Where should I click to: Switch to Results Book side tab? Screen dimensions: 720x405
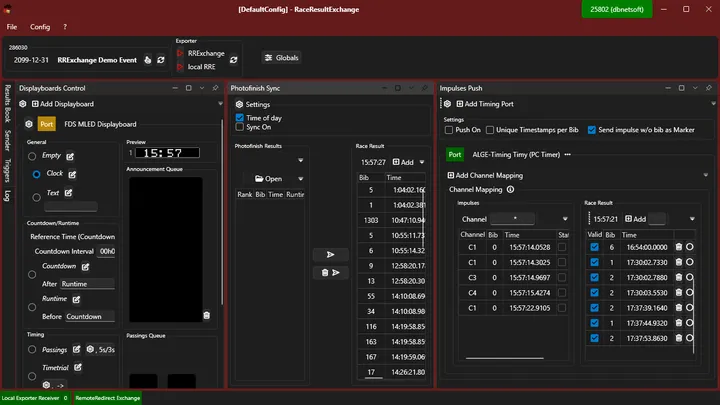tap(7, 103)
